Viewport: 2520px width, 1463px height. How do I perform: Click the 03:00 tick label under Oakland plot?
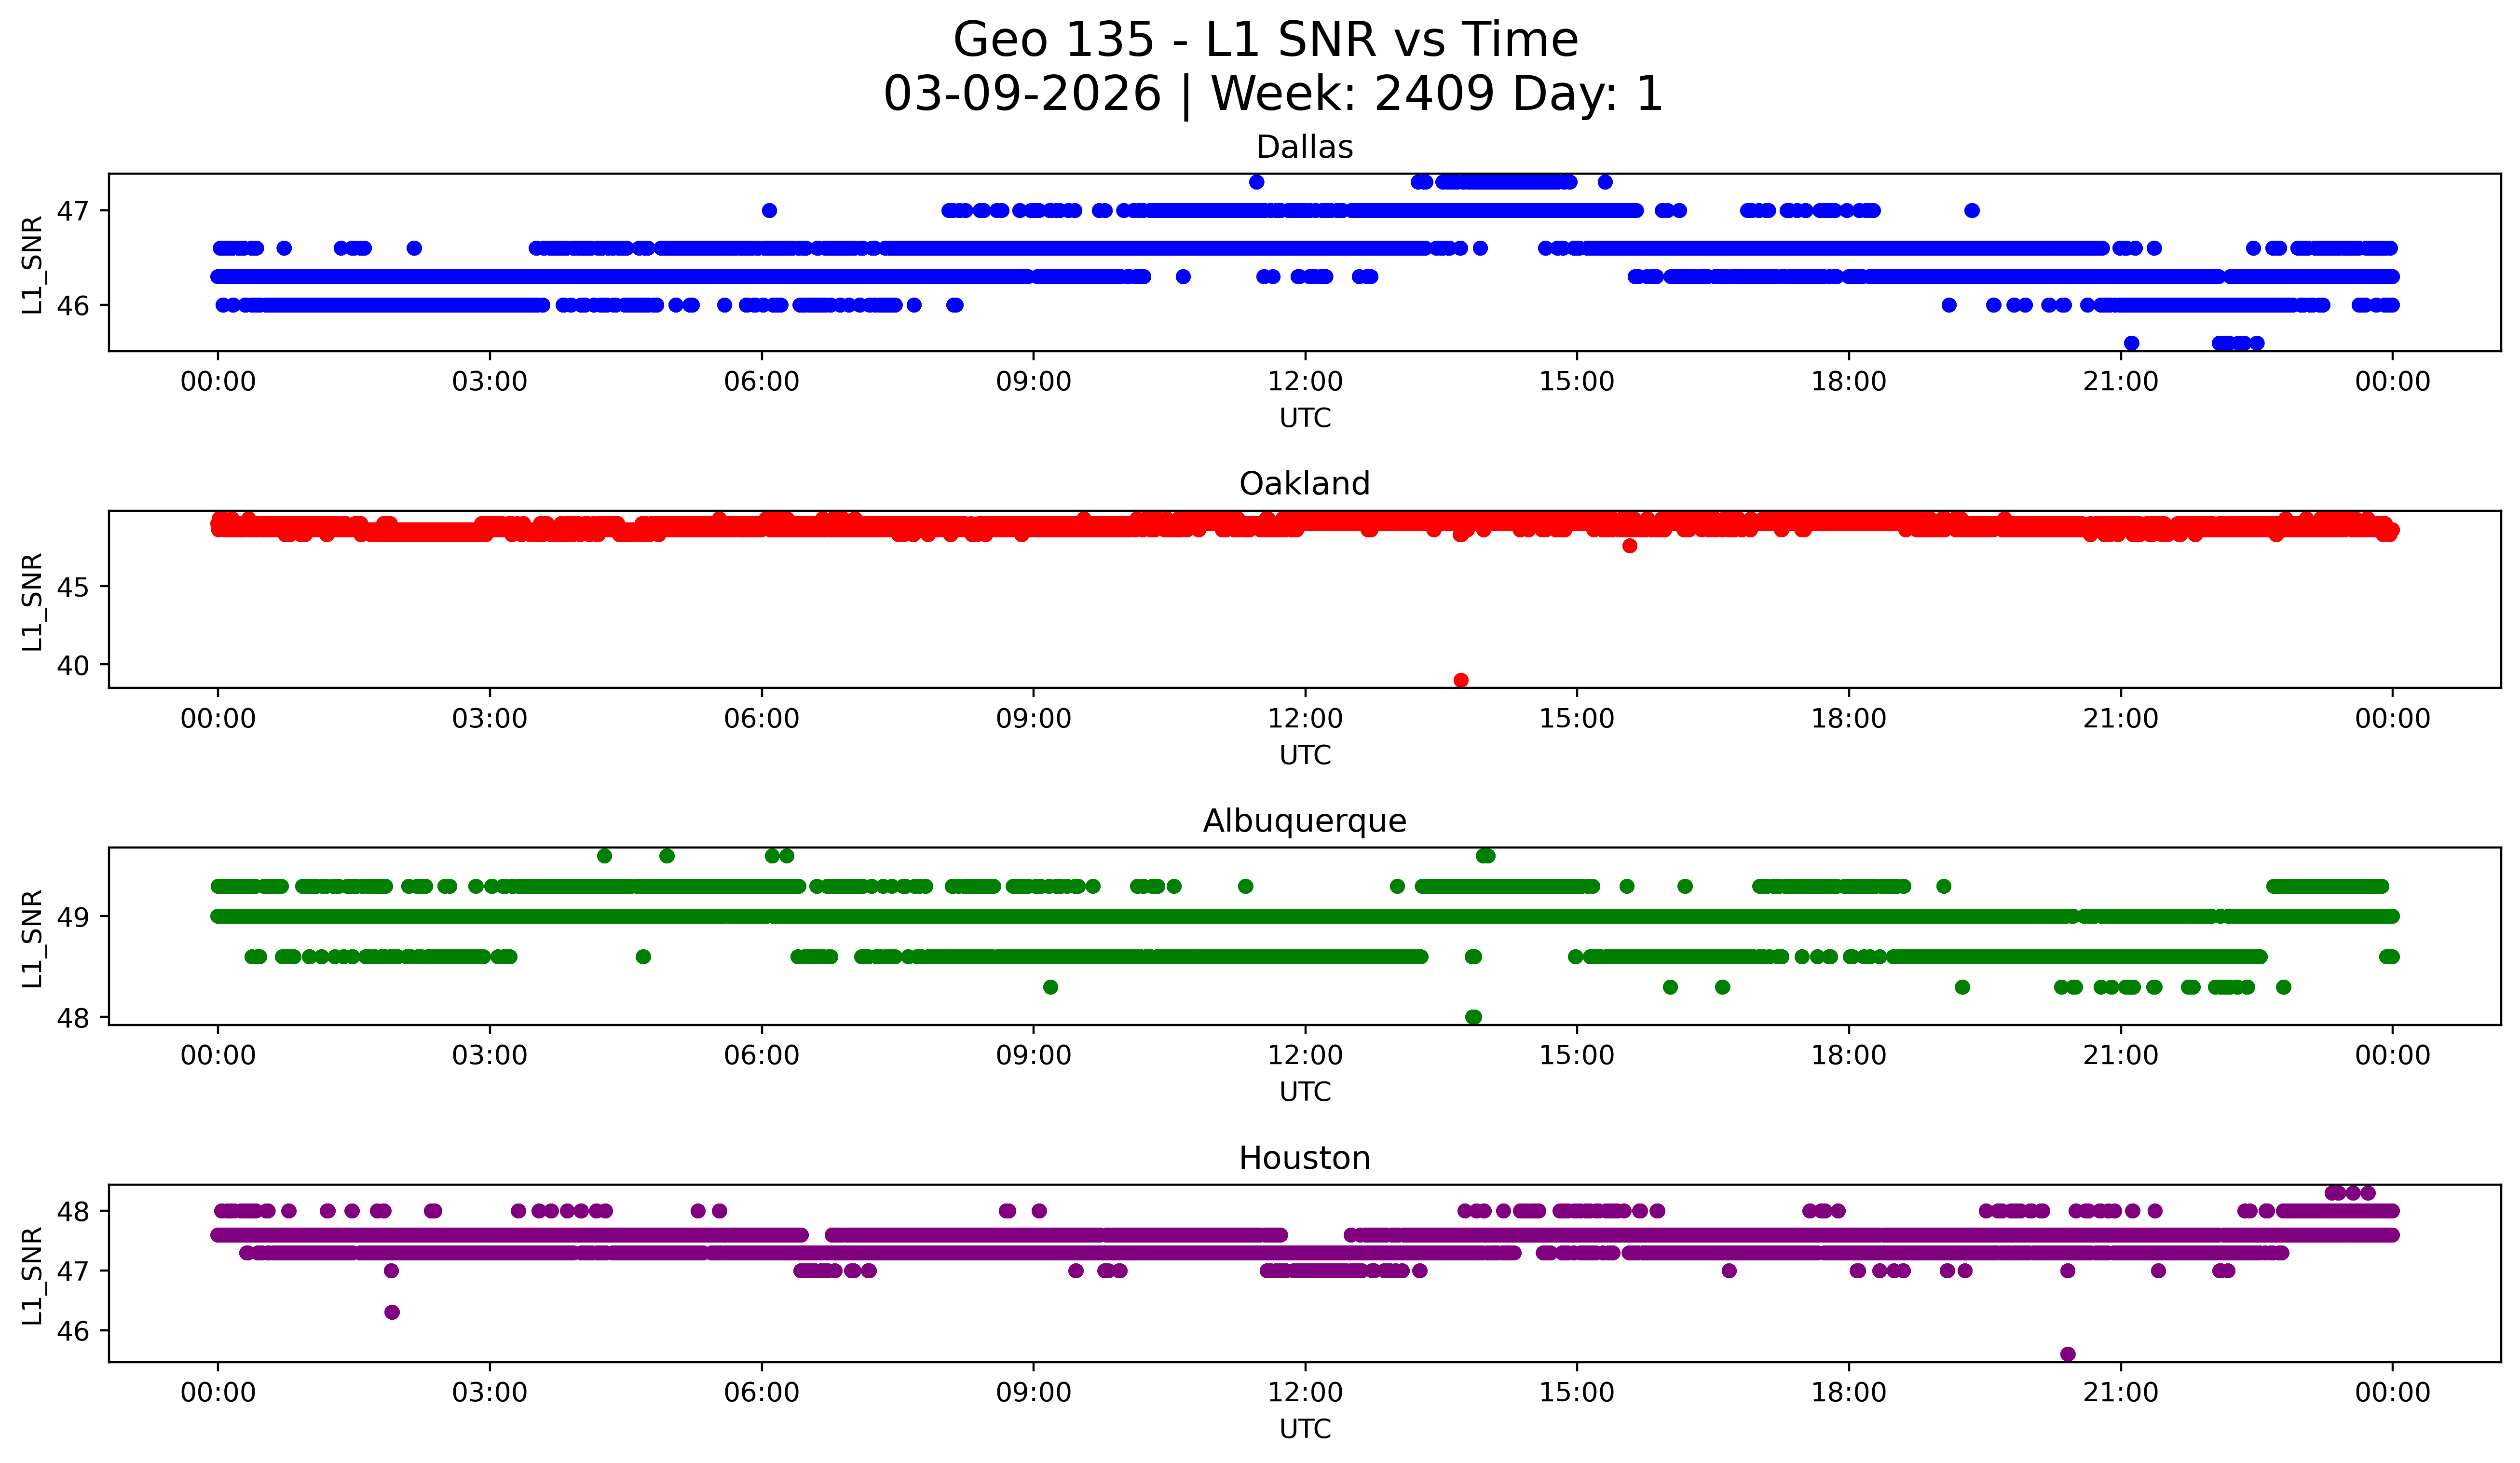tap(489, 719)
